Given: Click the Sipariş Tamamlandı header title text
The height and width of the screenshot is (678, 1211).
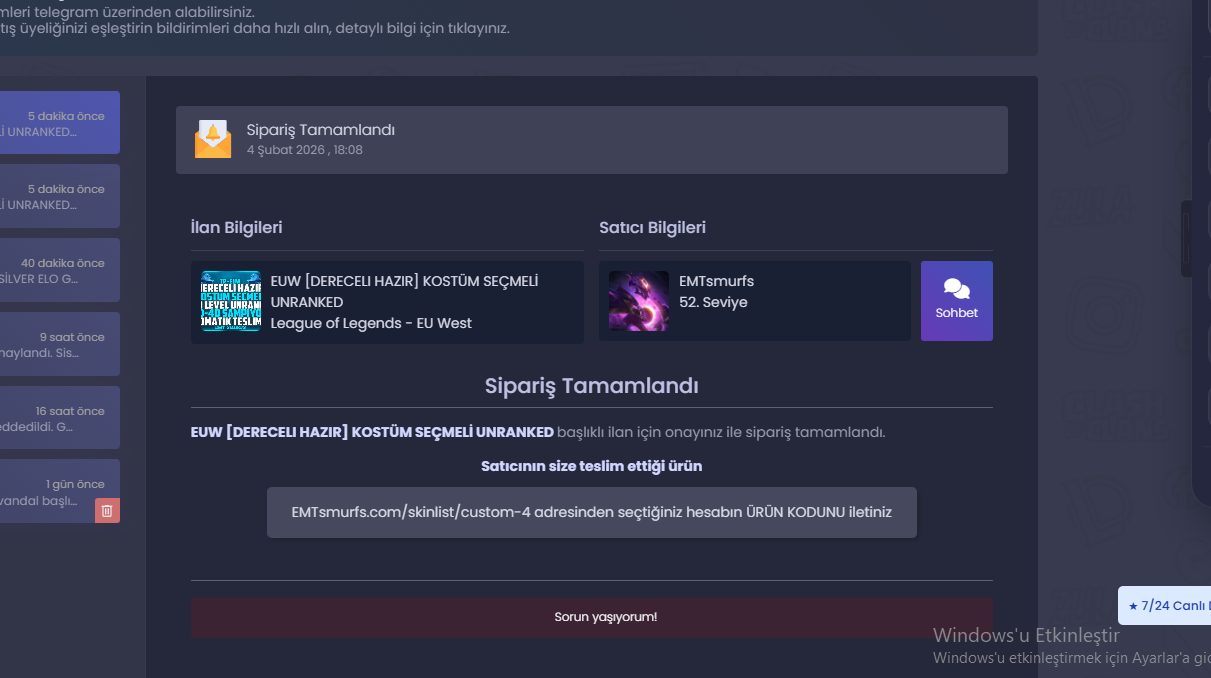Looking at the screenshot, I should 321,130.
